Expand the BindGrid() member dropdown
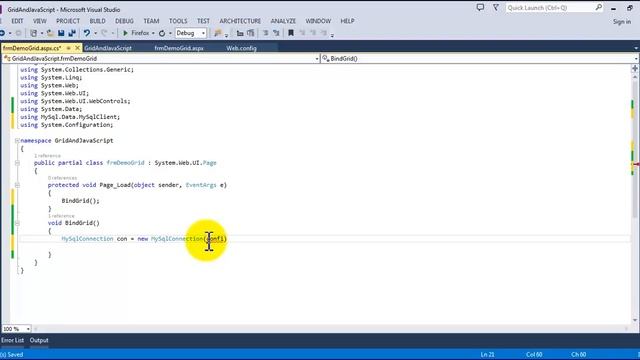The image size is (640, 360). click(637, 59)
